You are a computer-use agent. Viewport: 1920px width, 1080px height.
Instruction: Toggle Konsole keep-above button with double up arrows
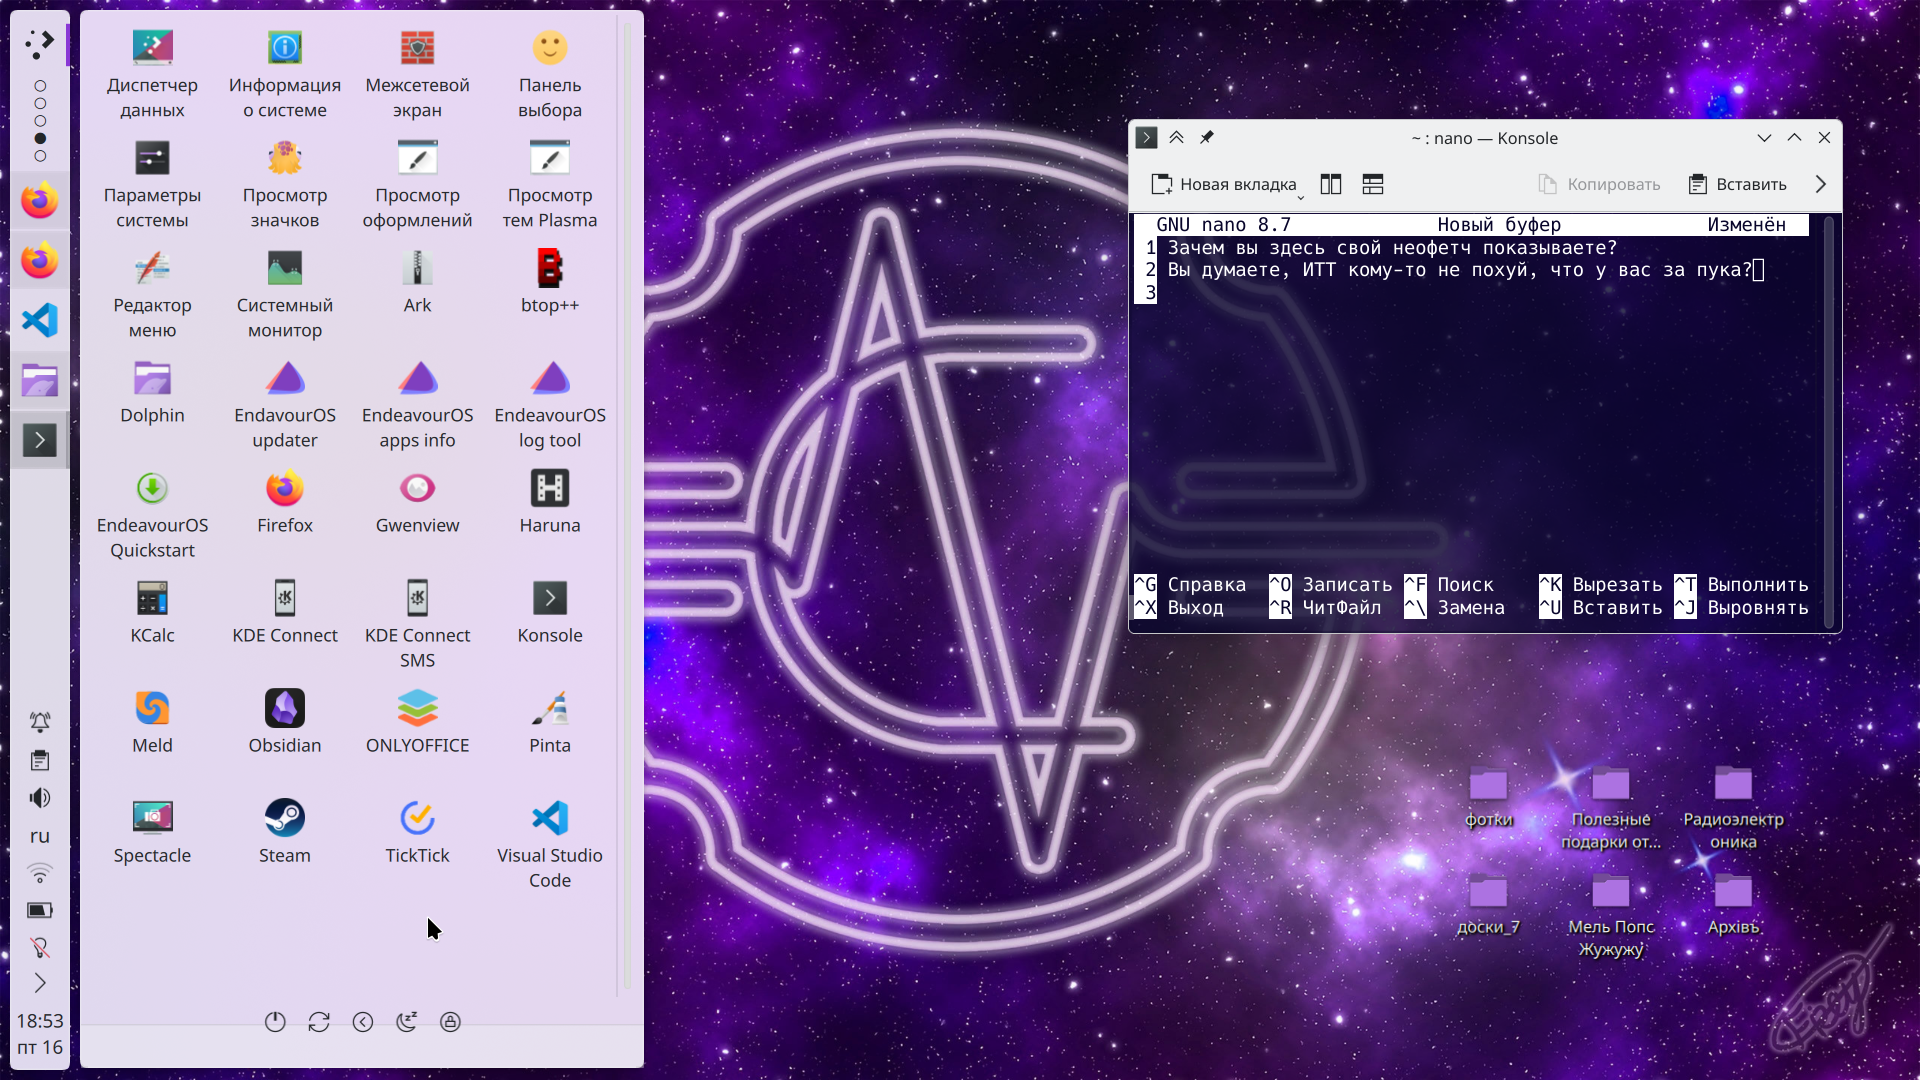1176,138
